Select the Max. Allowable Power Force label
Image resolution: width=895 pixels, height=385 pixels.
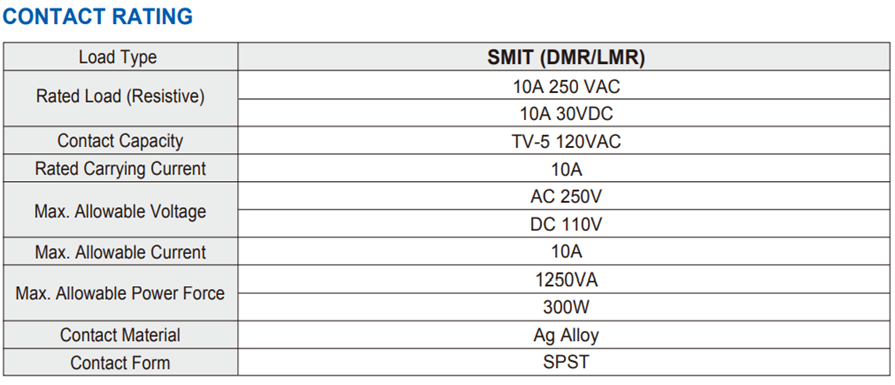pyautogui.click(x=120, y=294)
